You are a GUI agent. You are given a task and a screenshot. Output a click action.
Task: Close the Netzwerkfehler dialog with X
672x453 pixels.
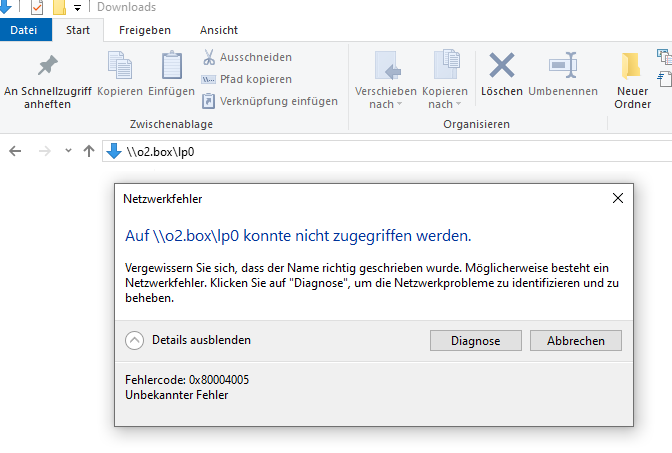click(x=618, y=198)
